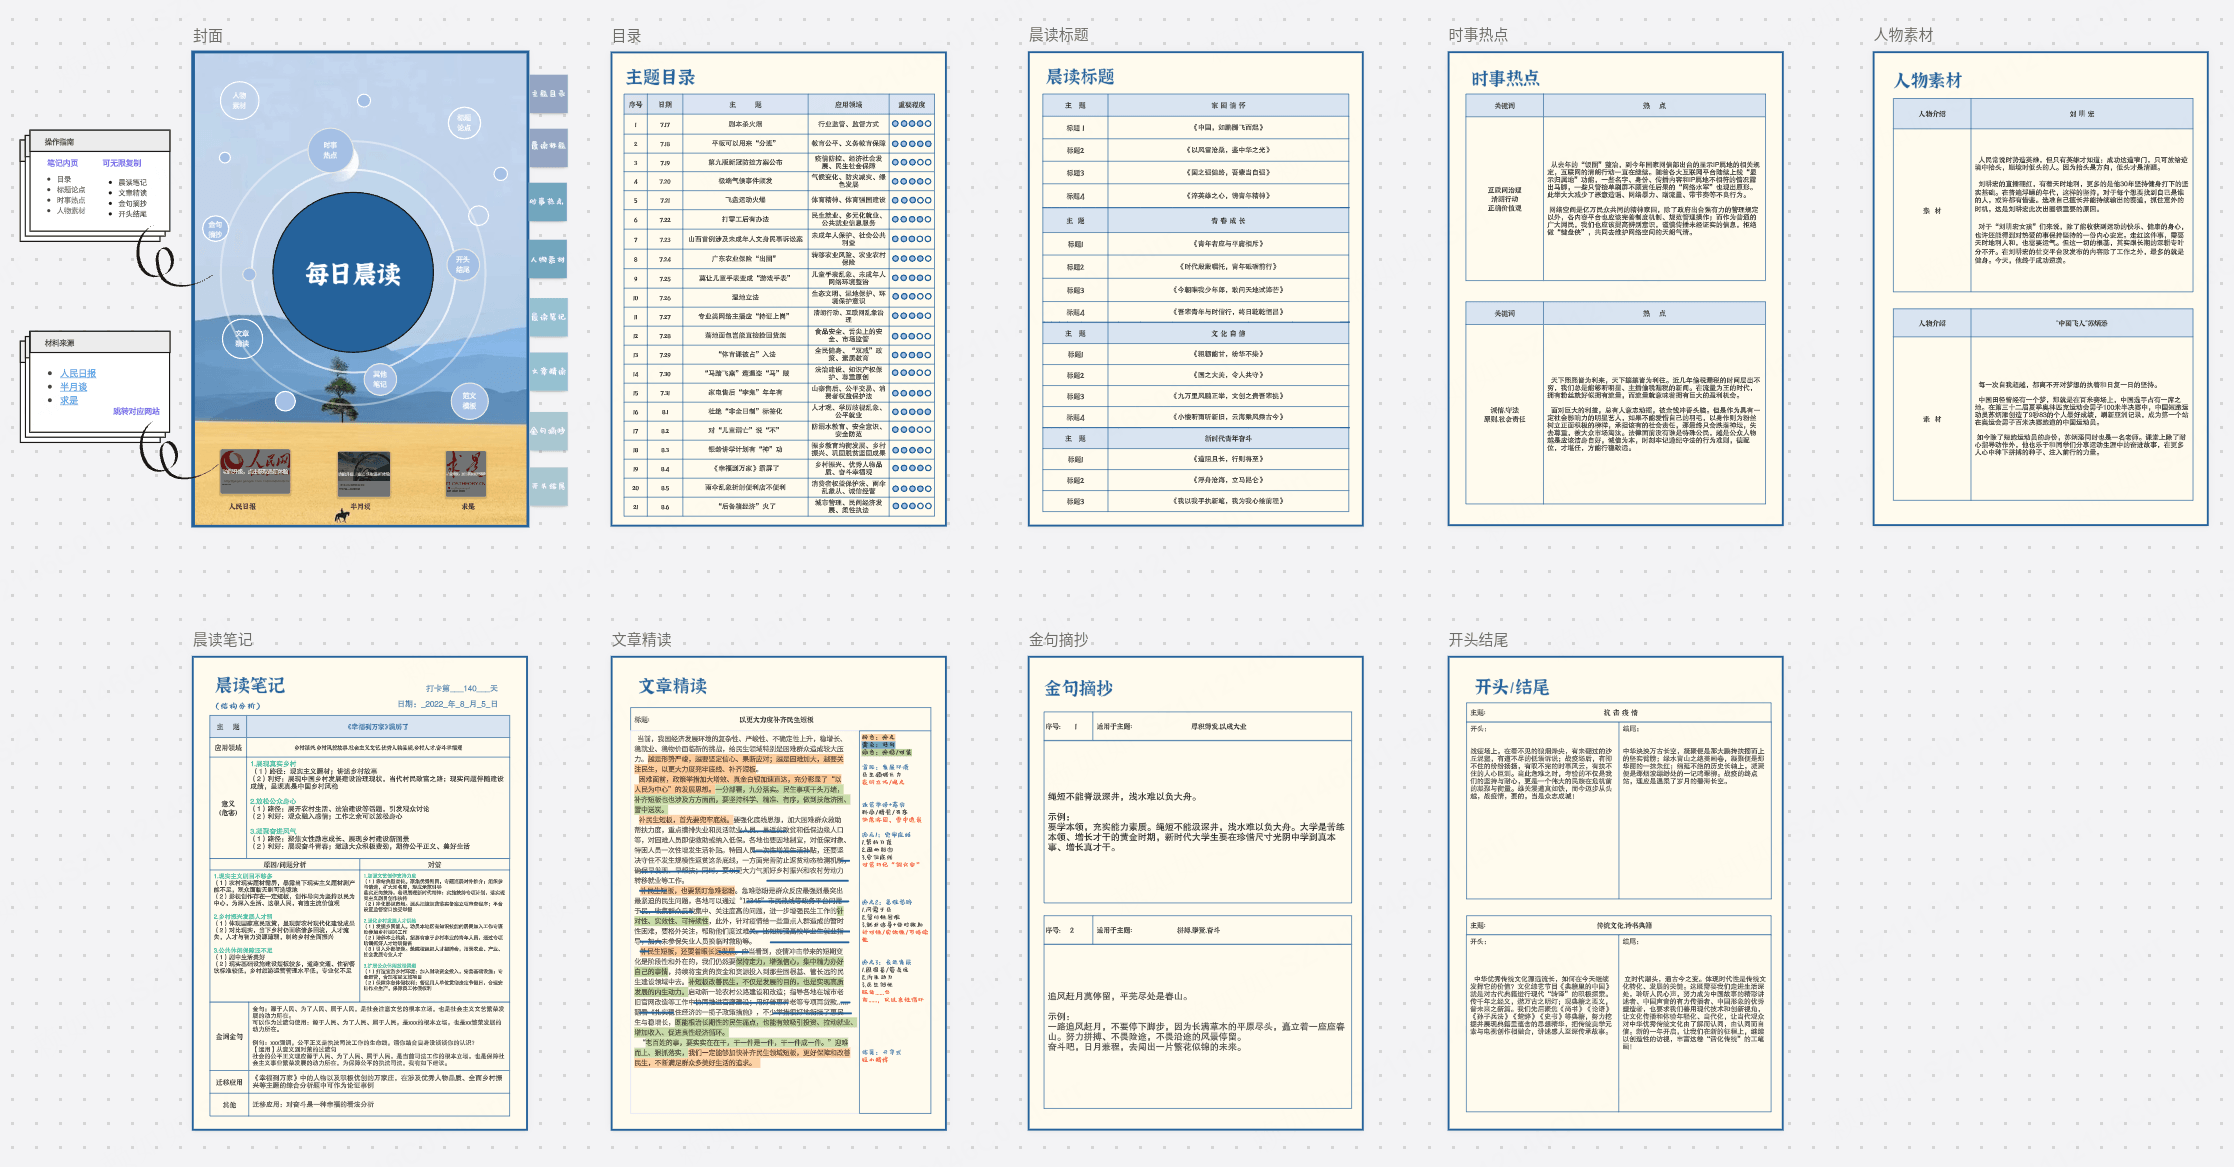Select the 开头结尾 side tab beside the cover
The image size is (2234, 1167).
tap(548, 486)
